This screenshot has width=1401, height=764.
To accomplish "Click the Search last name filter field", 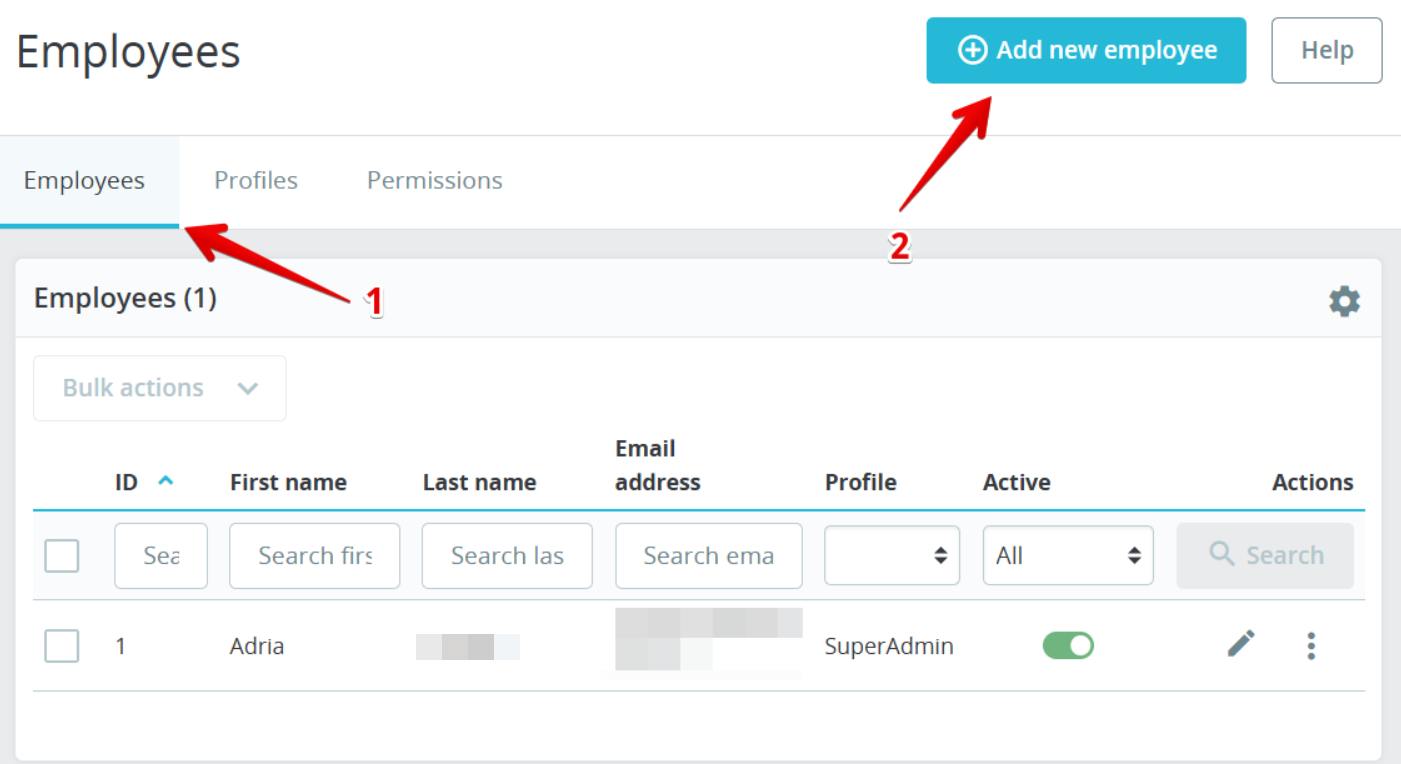I will (507, 556).
